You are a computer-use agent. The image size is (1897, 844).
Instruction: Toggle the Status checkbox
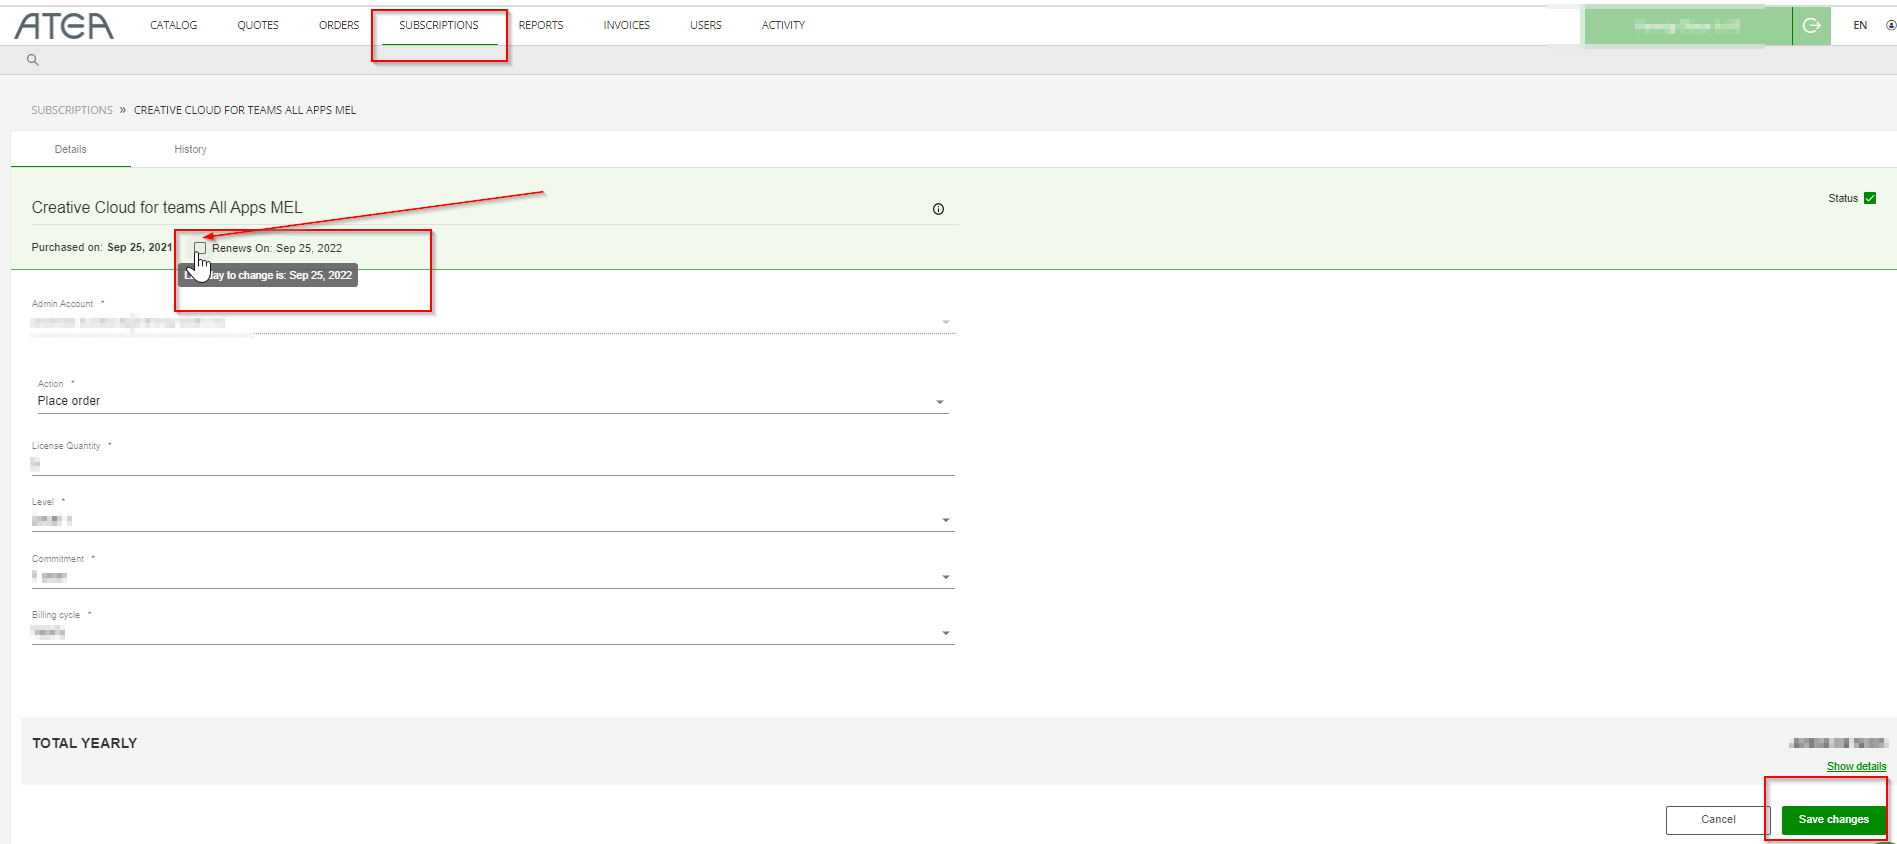click(x=1870, y=198)
